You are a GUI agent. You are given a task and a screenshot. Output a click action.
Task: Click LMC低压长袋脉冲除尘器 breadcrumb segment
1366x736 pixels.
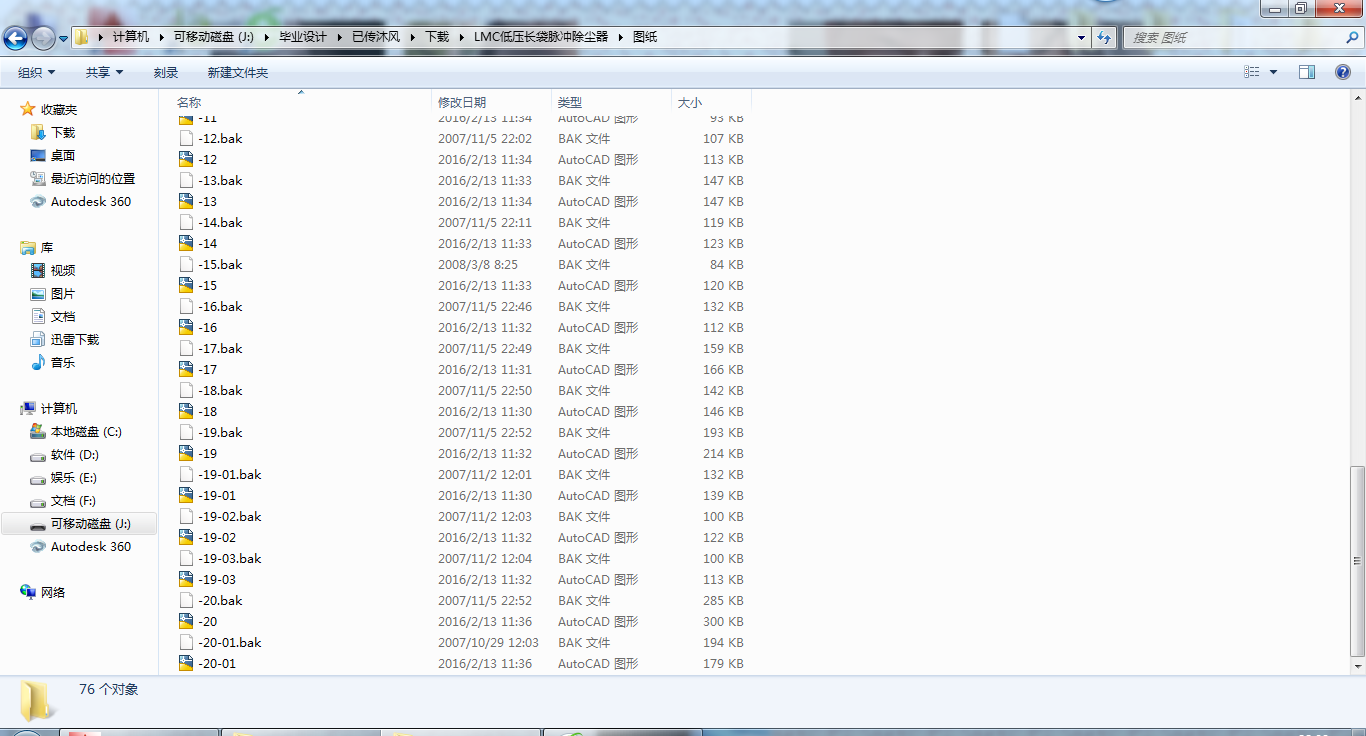[541, 37]
